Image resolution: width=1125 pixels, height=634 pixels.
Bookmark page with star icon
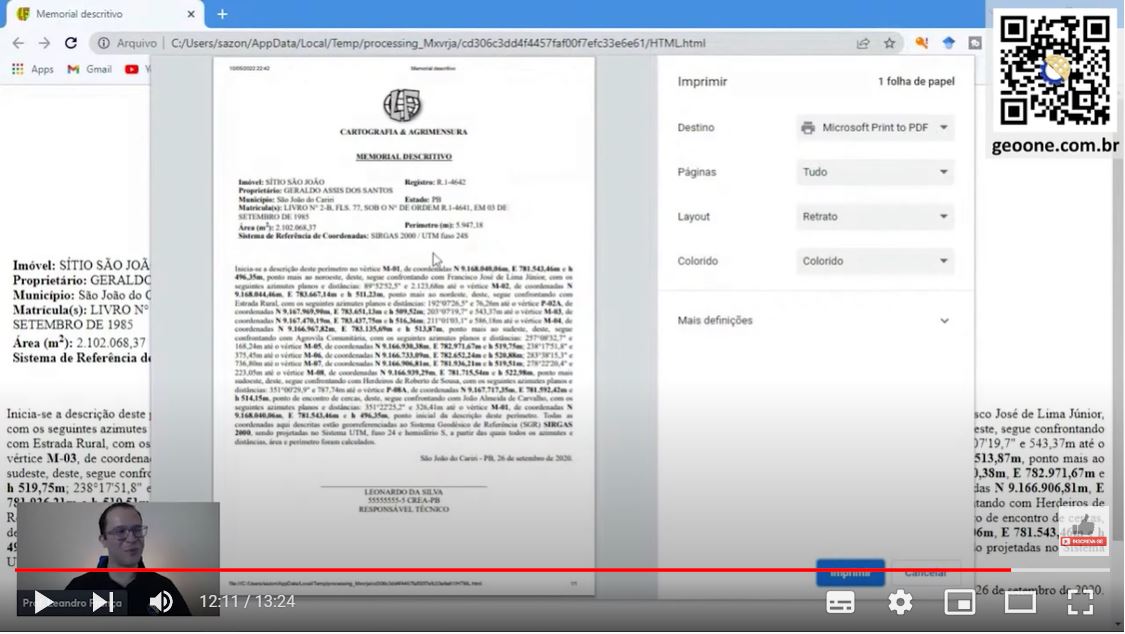coord(890,43)
